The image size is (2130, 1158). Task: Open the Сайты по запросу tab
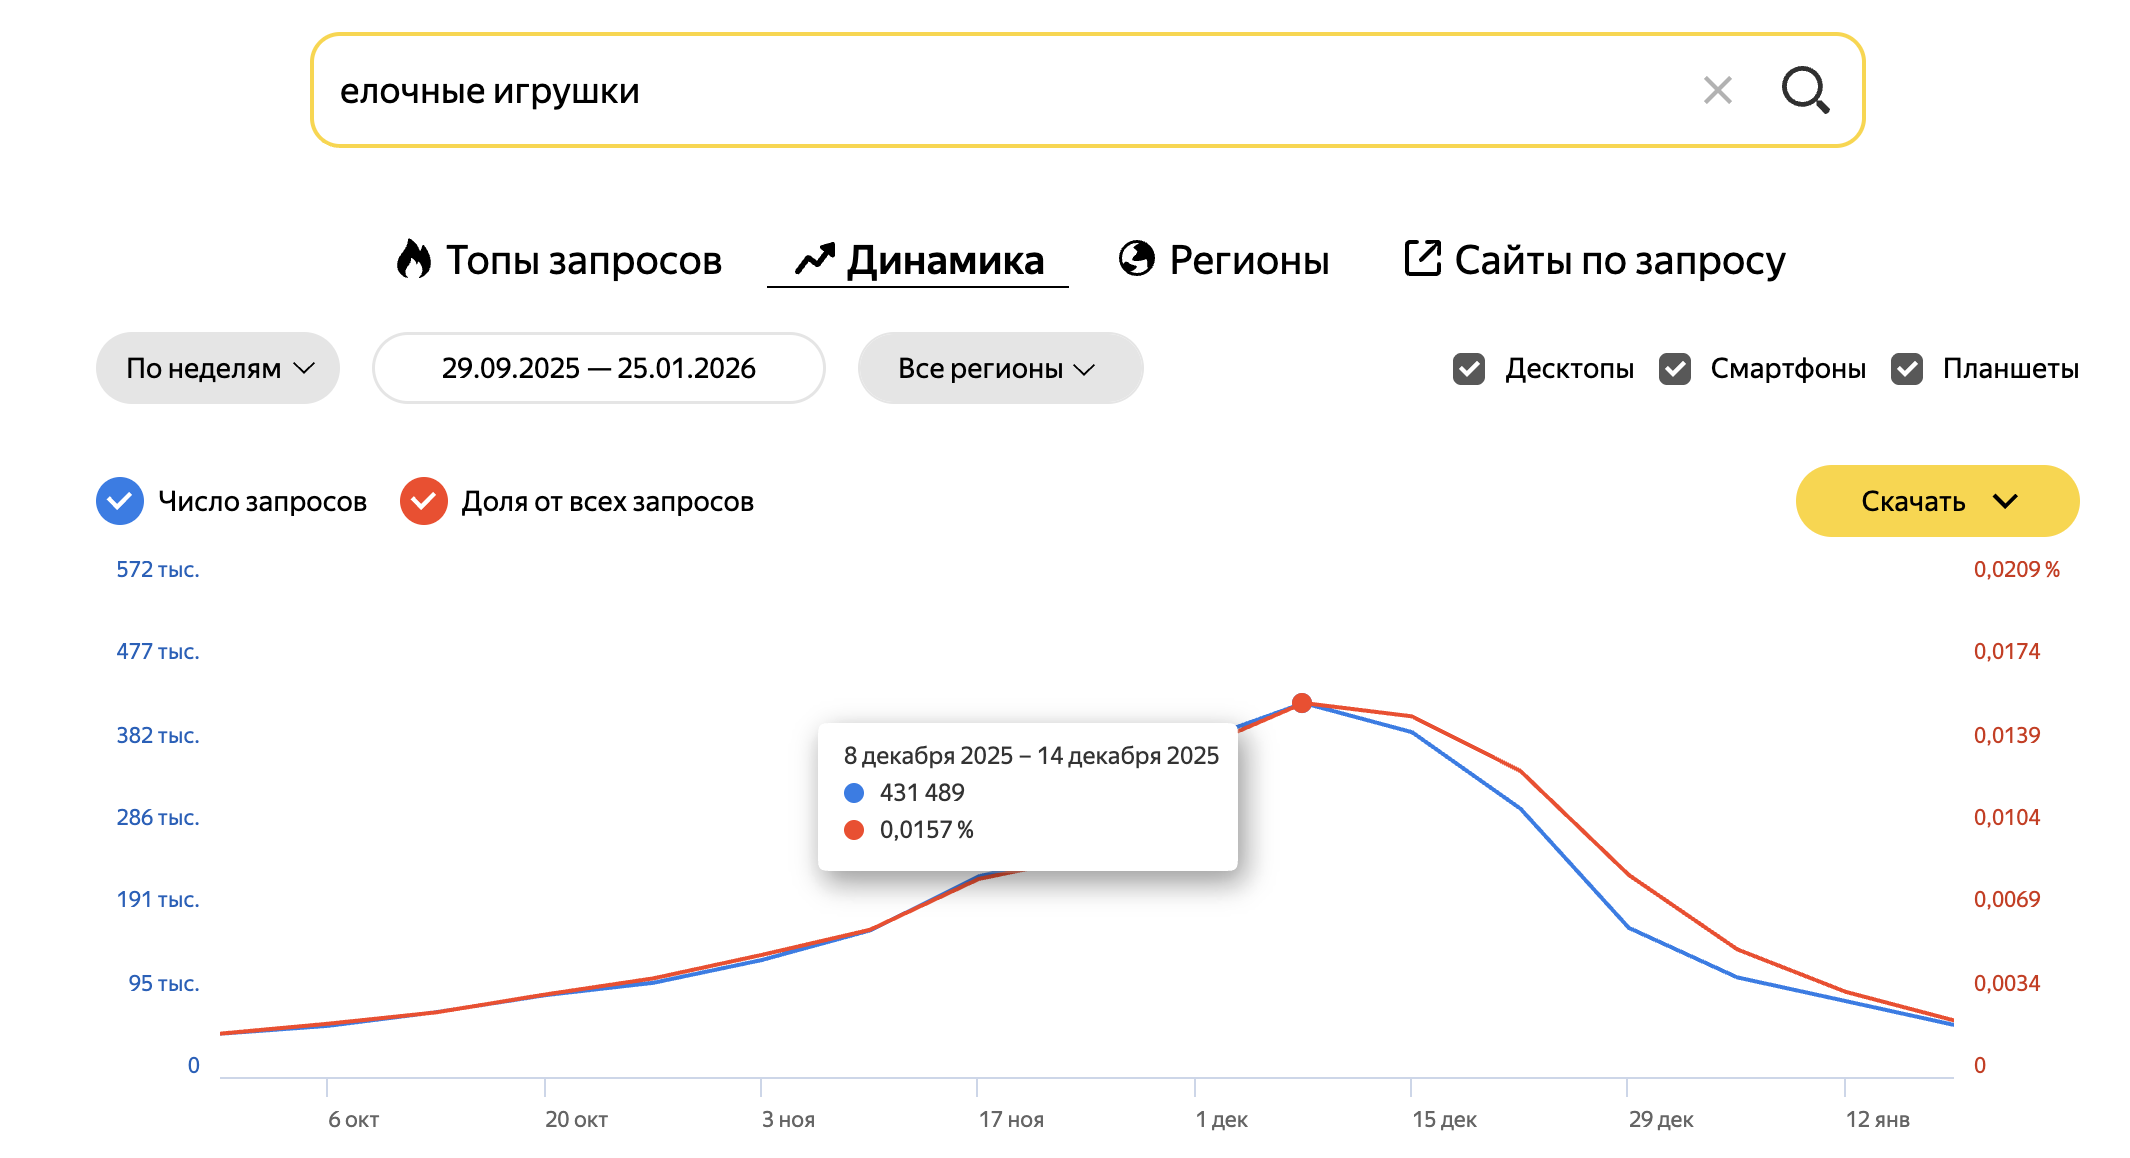(1619, 260)
